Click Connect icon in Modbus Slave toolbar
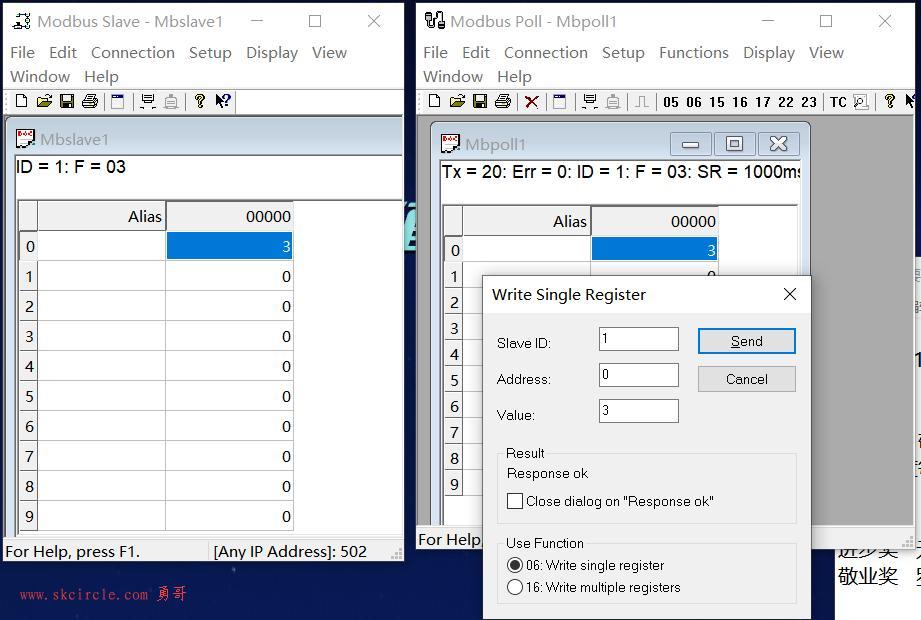This screenshot has width=921, height=620. tap(148, 101)
